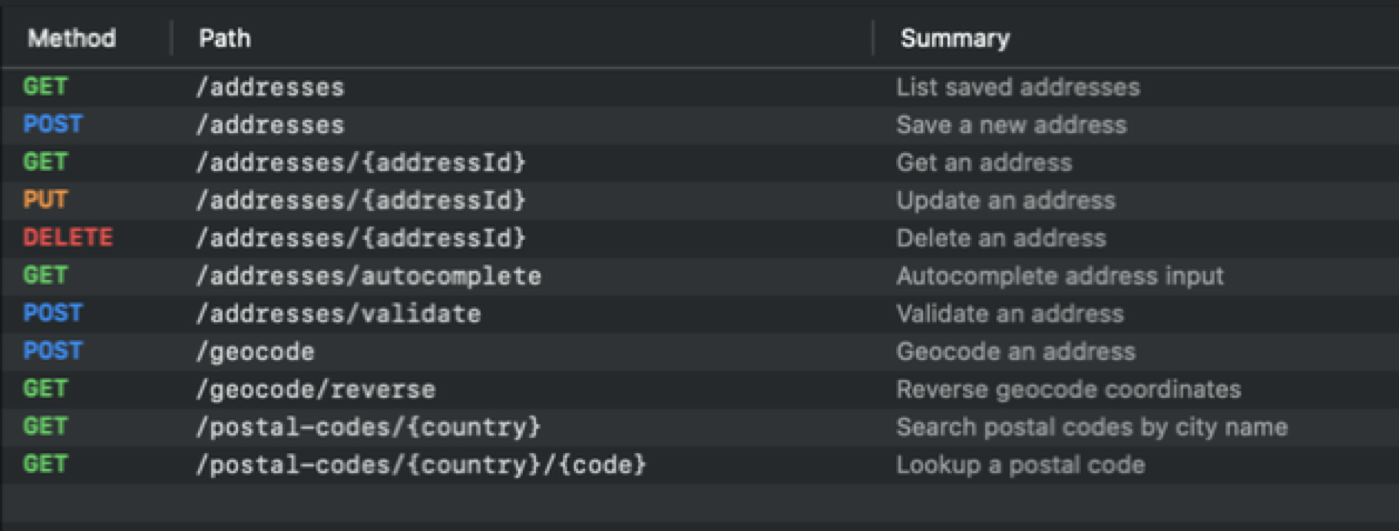The height and width of the screenshot is (531, 1399).
Task: Click 'Reverse geocode coordinates' summary
Action: pos(1068,390)
